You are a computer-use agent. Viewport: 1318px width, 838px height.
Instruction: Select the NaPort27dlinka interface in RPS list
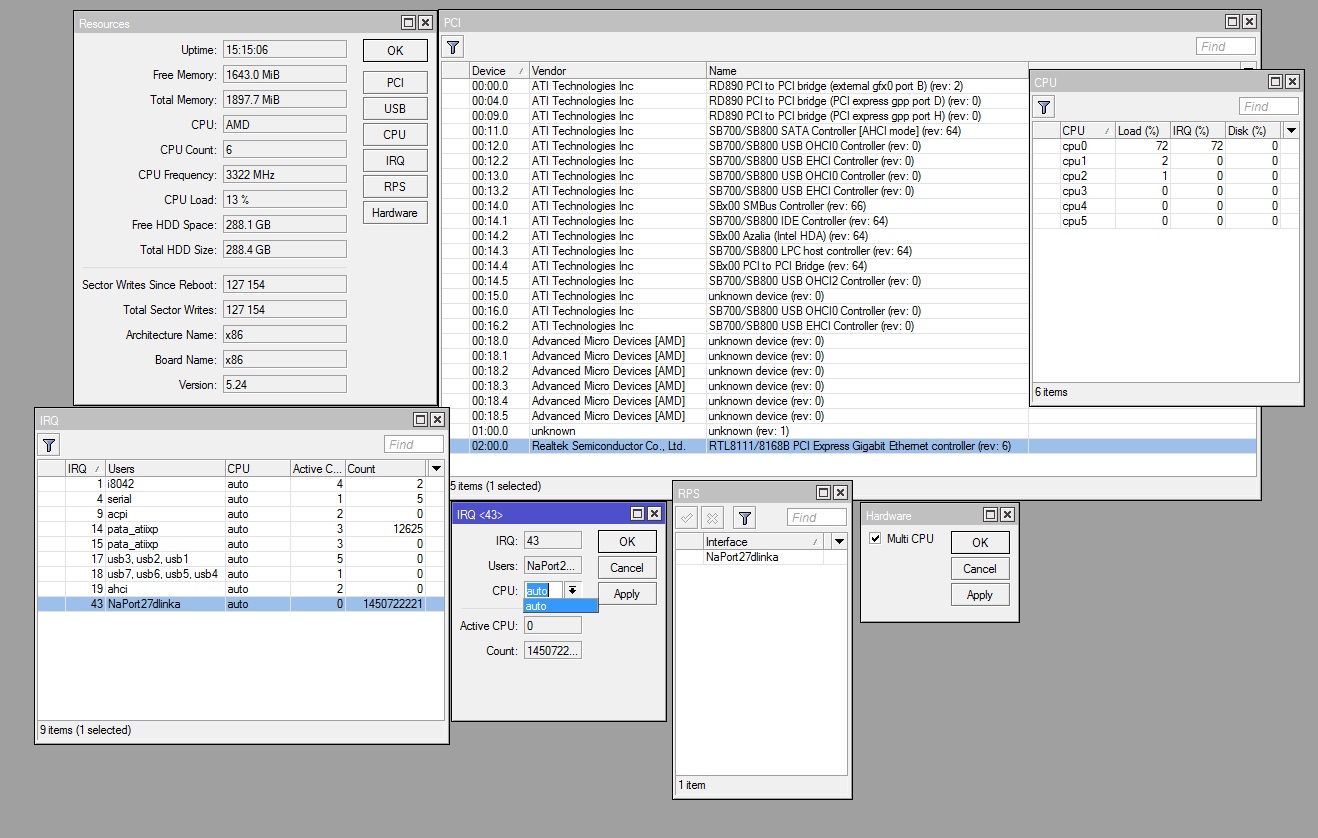(742, 557)
